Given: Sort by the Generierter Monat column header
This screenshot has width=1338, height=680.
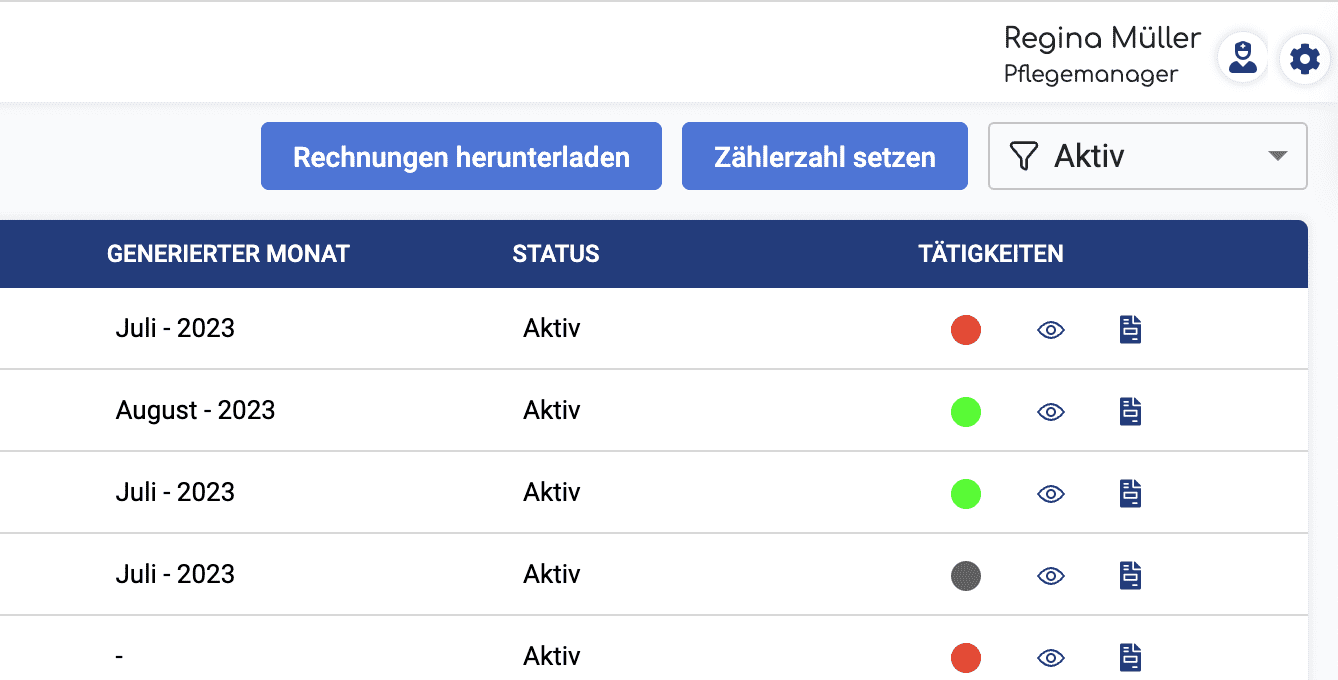Looking at the screenshot, I should point(228,254).
